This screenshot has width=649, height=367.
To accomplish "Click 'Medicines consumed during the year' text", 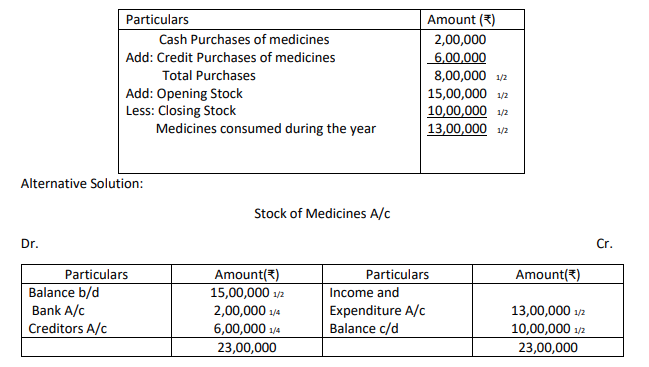I will click(266, 129).
